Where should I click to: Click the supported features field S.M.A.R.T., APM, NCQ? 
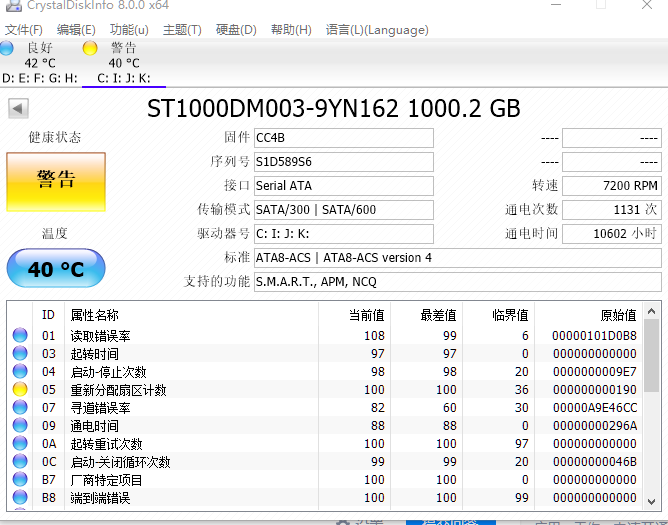[x=458, y=282]
